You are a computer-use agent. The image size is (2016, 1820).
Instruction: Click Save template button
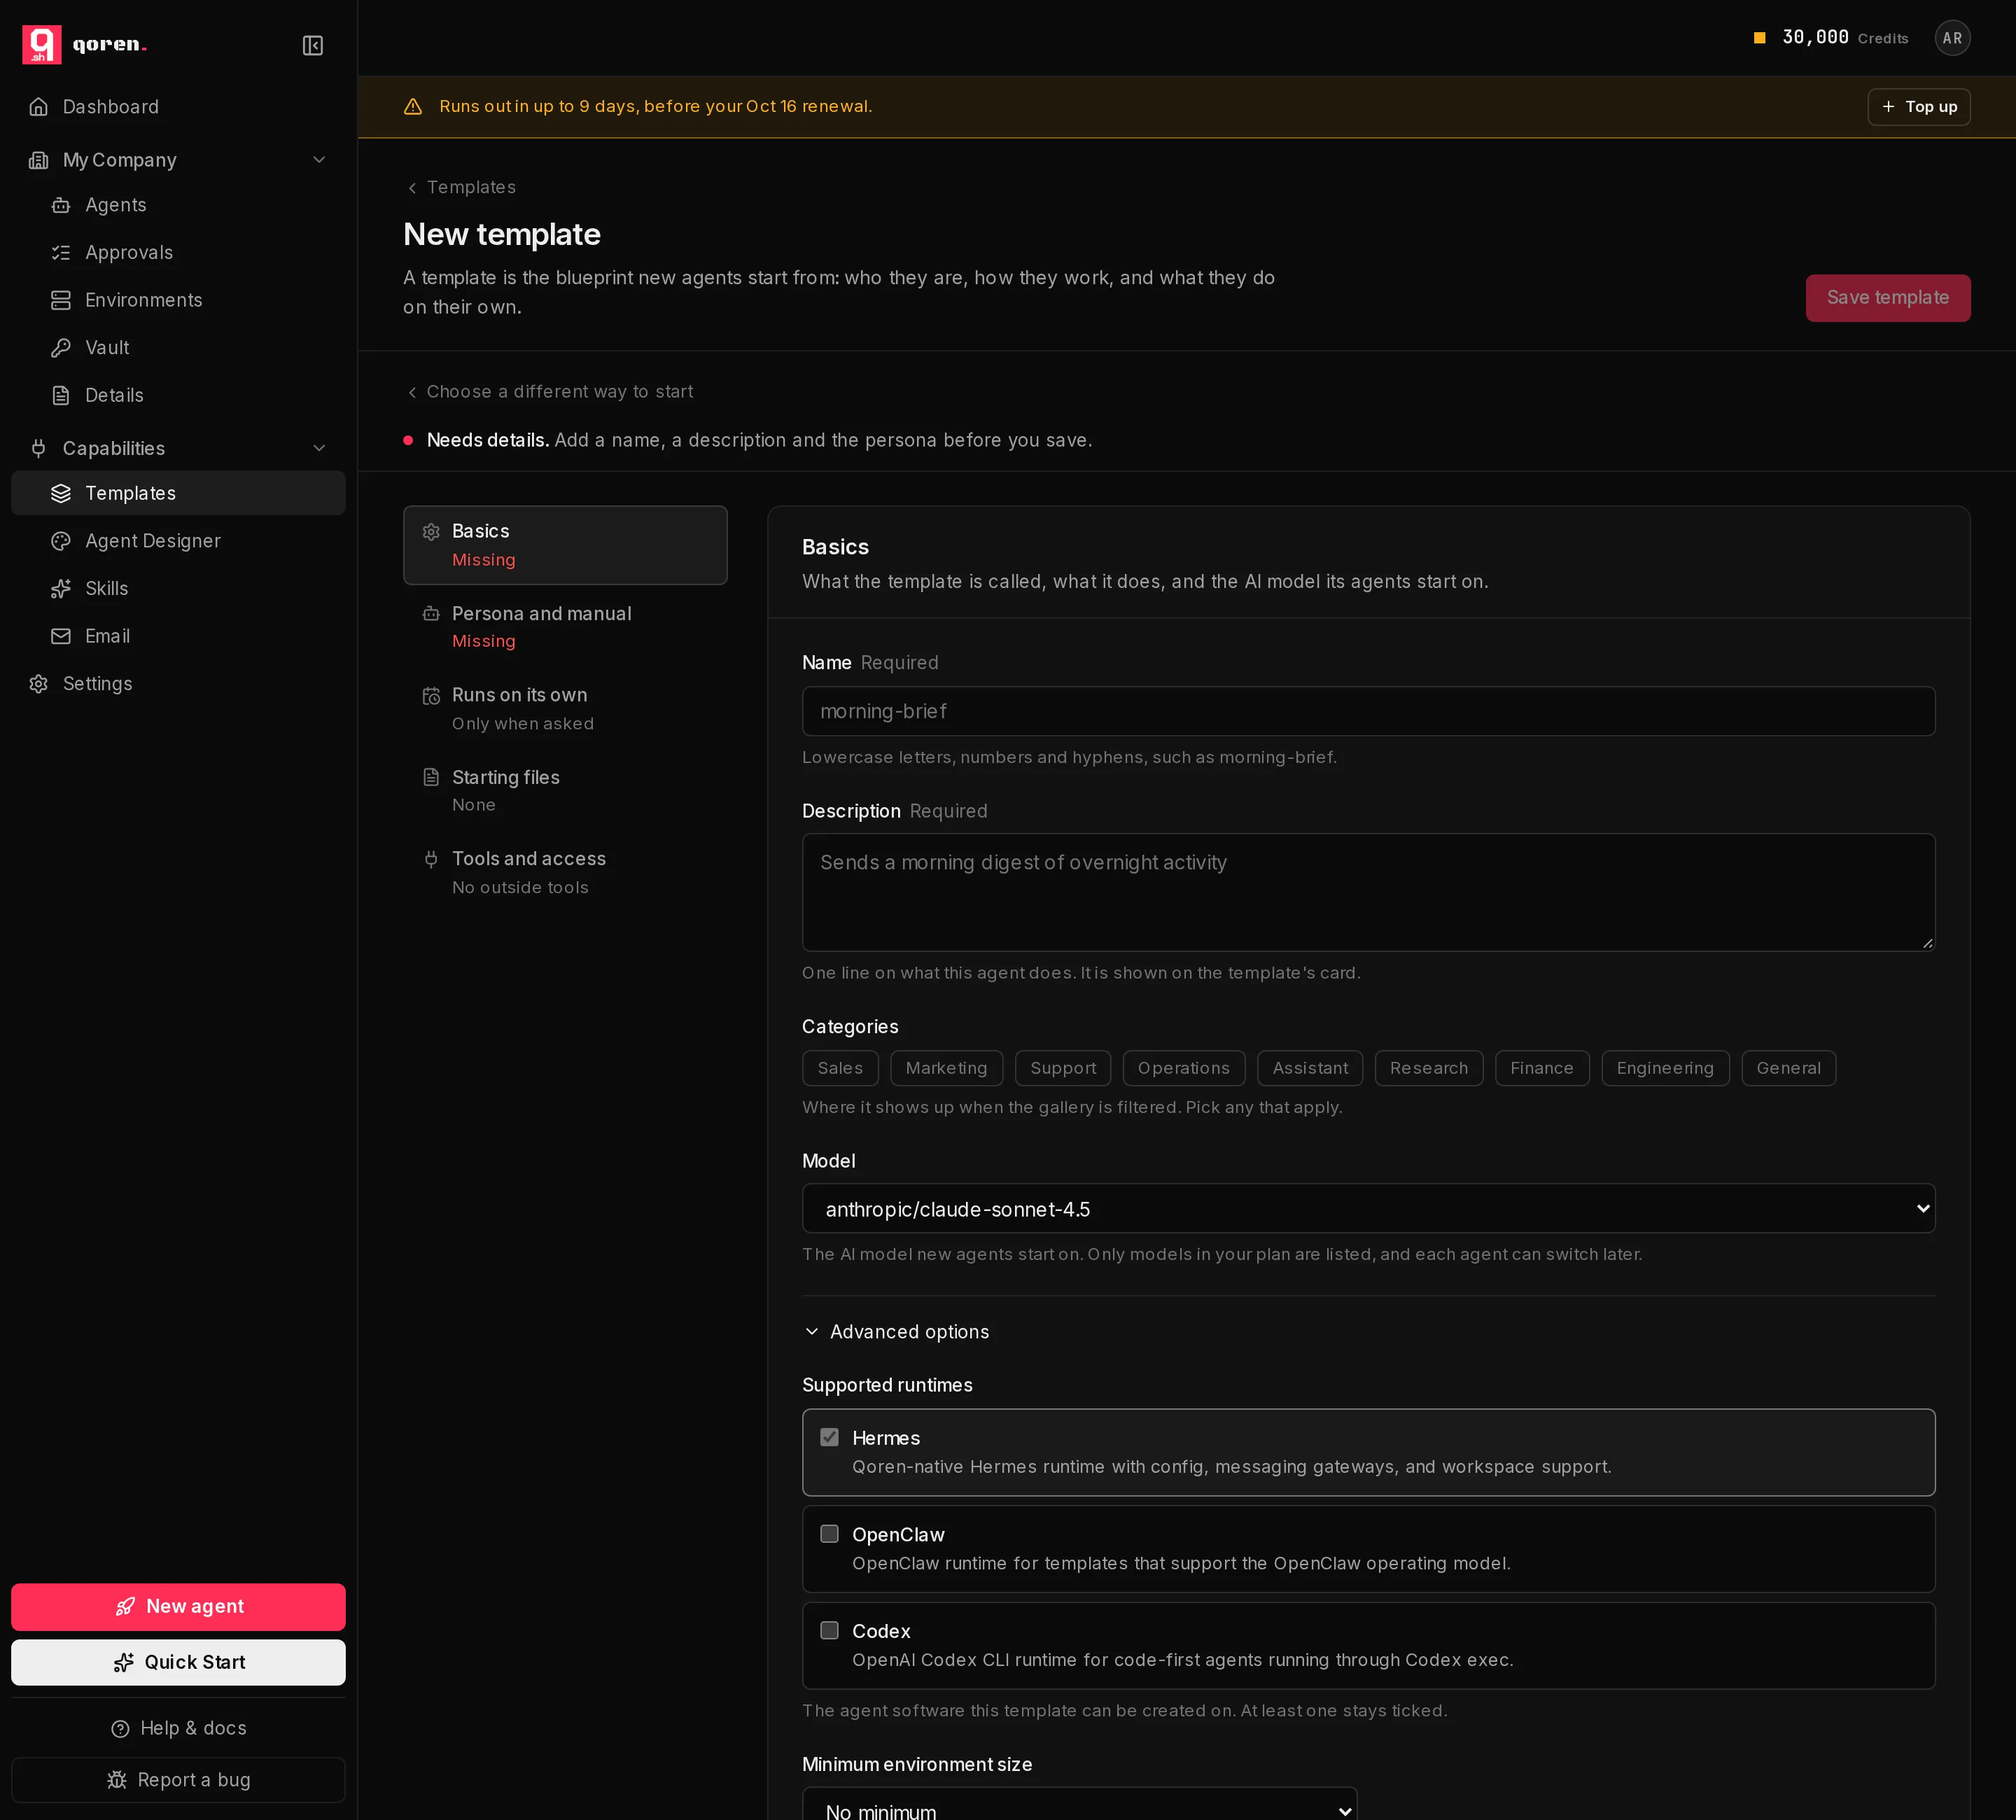1887,298
